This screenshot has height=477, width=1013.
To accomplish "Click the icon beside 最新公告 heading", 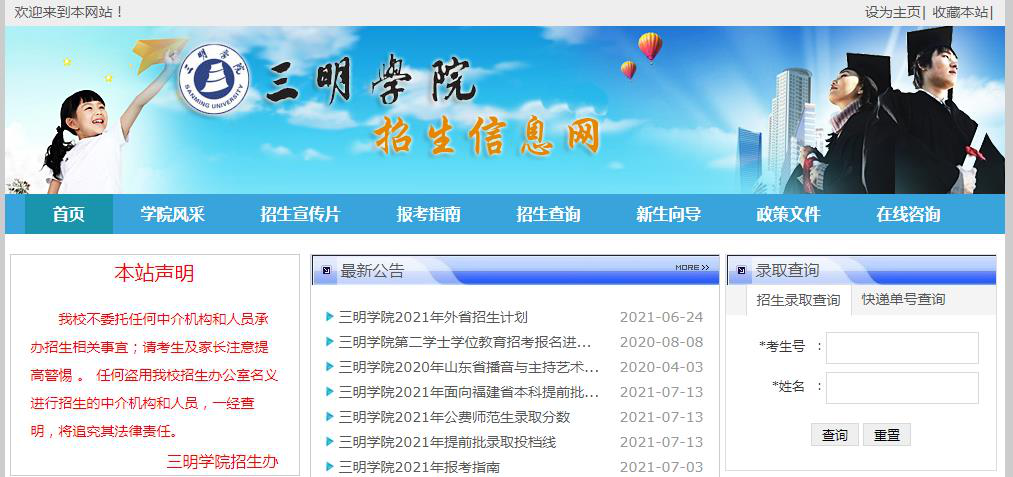I will click(326, 270).
